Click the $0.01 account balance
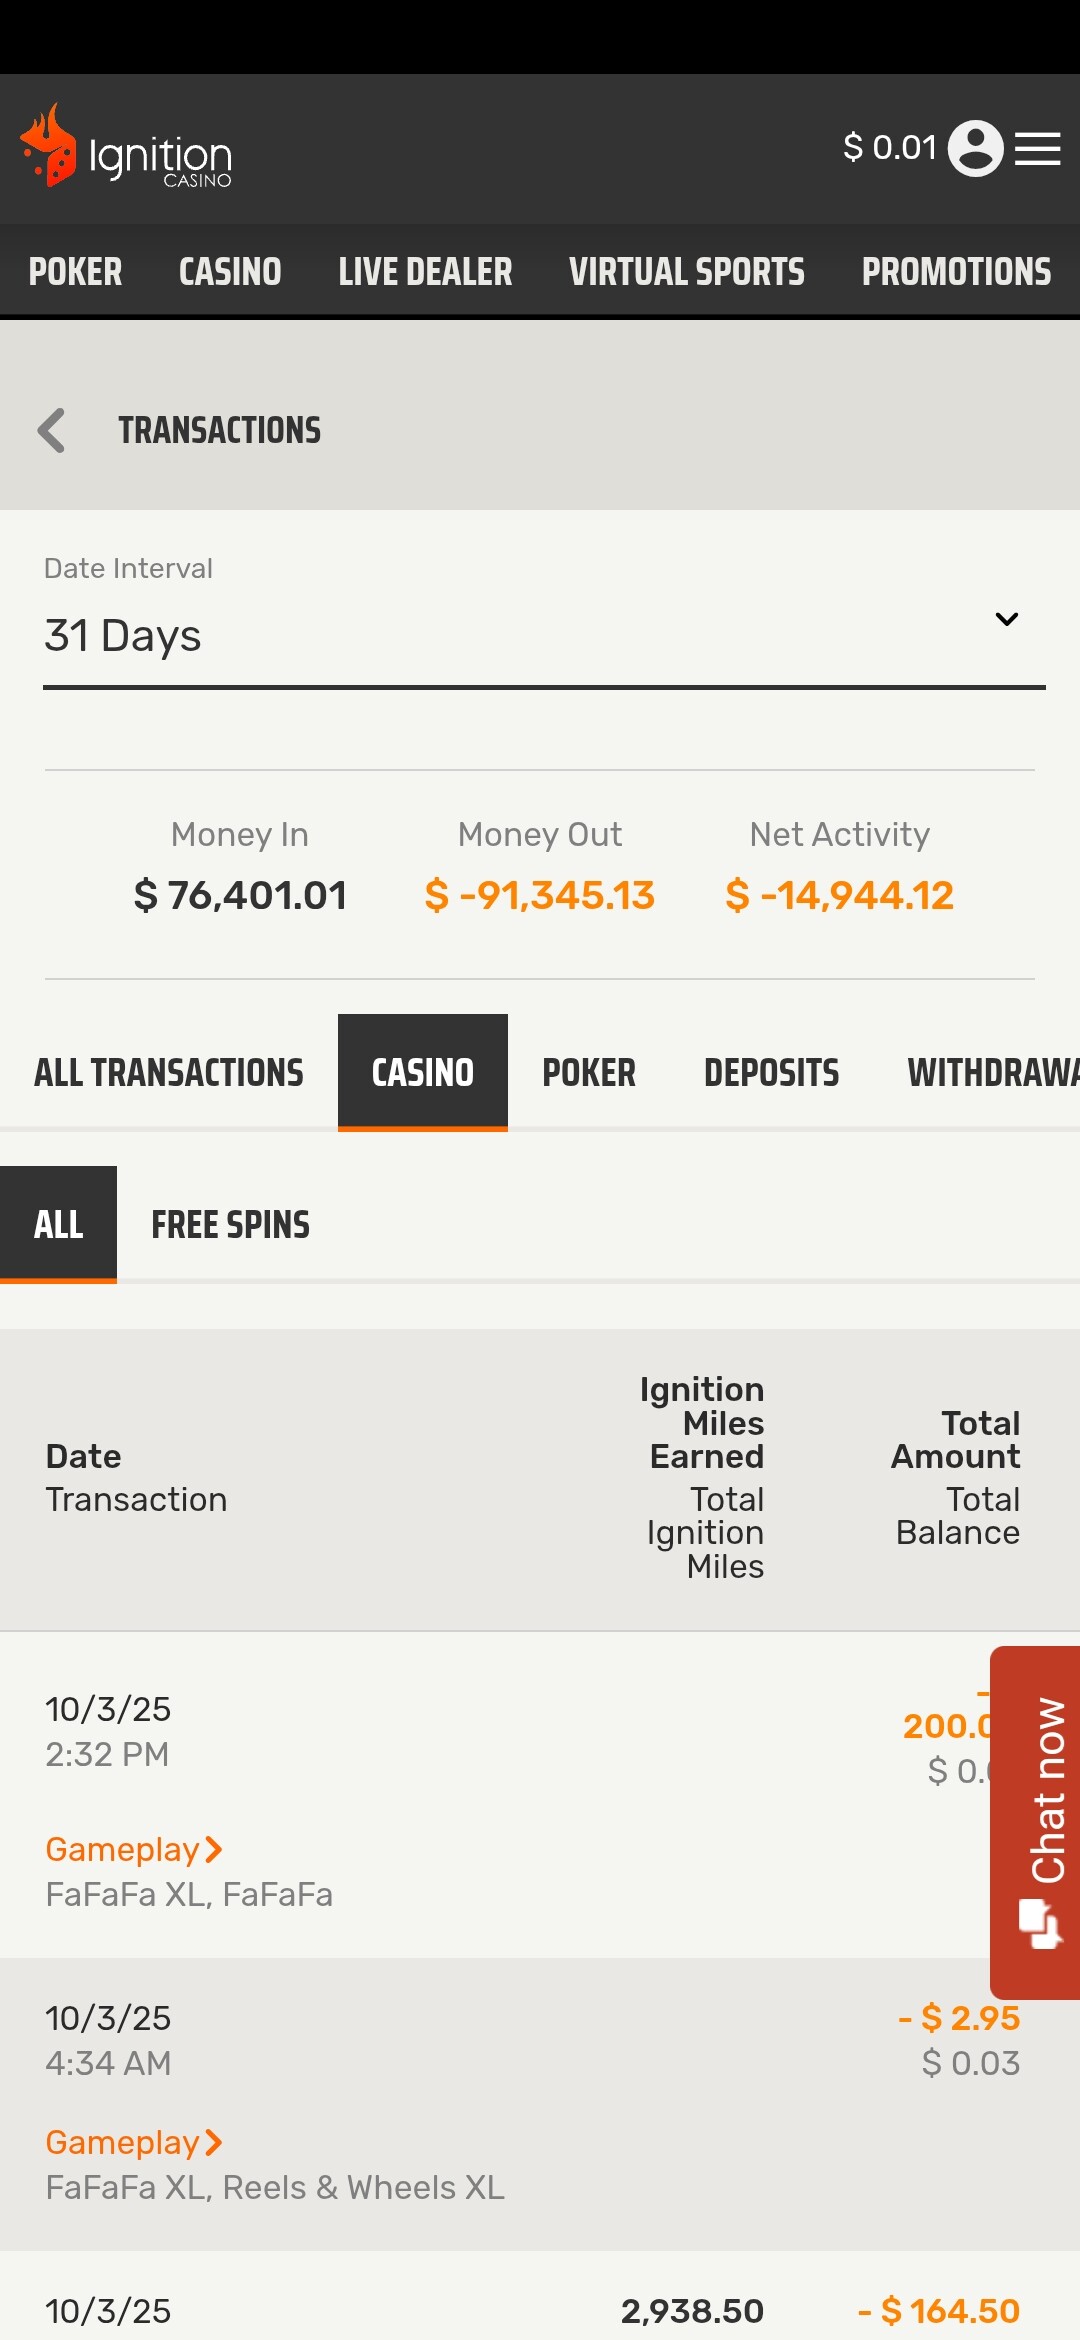This screenshot has width=1080, height=2340. click(x=889, y=148)
